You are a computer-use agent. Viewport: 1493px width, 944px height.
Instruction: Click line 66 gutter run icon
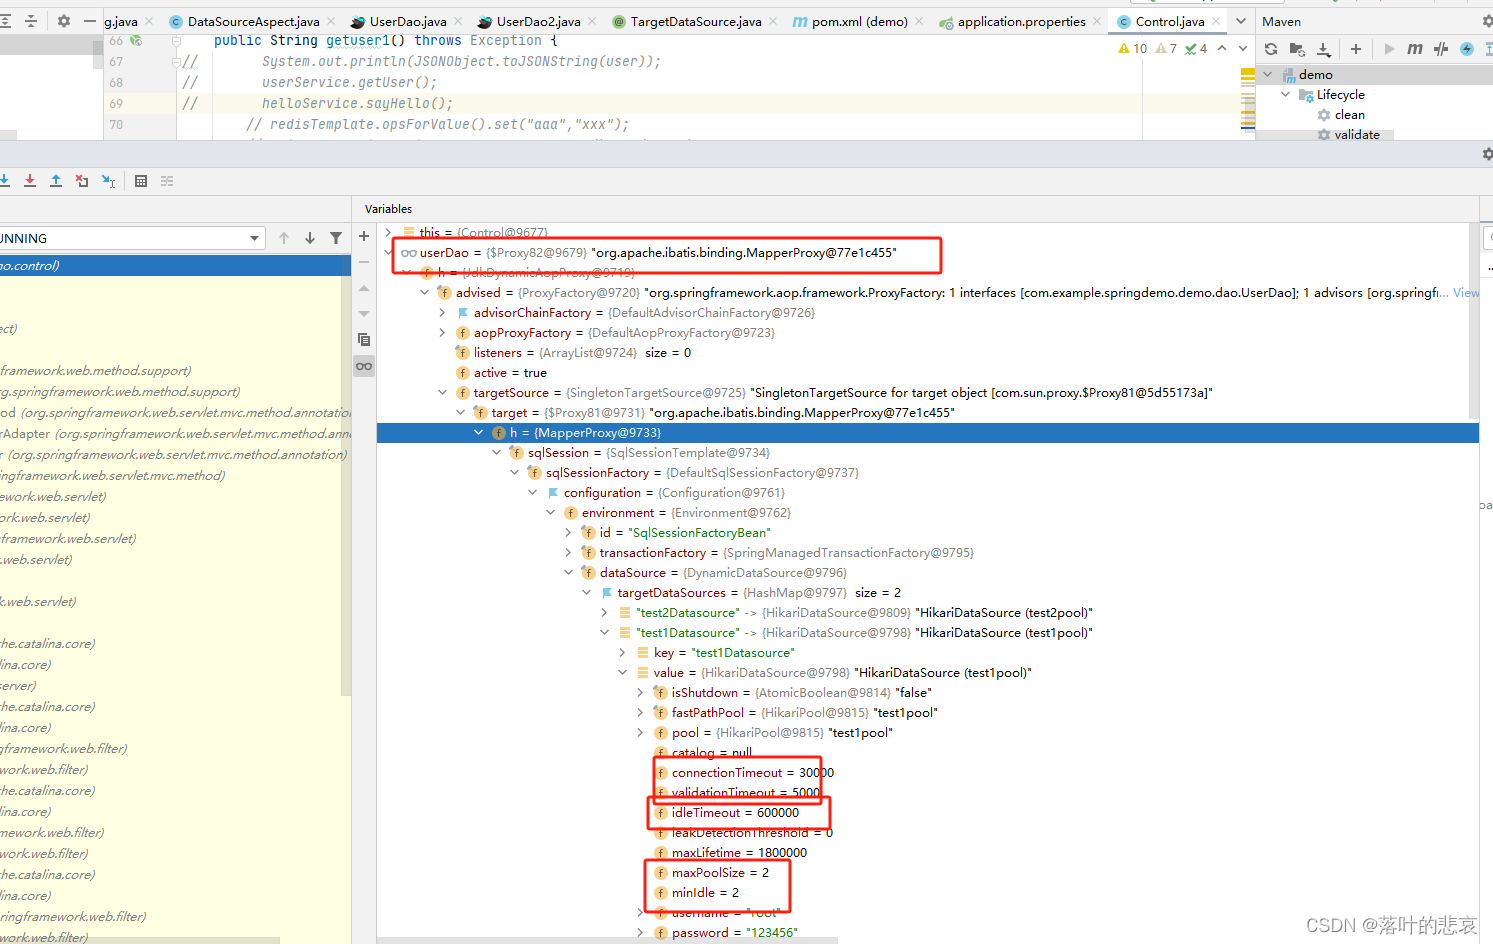click(x=136, y=41)
